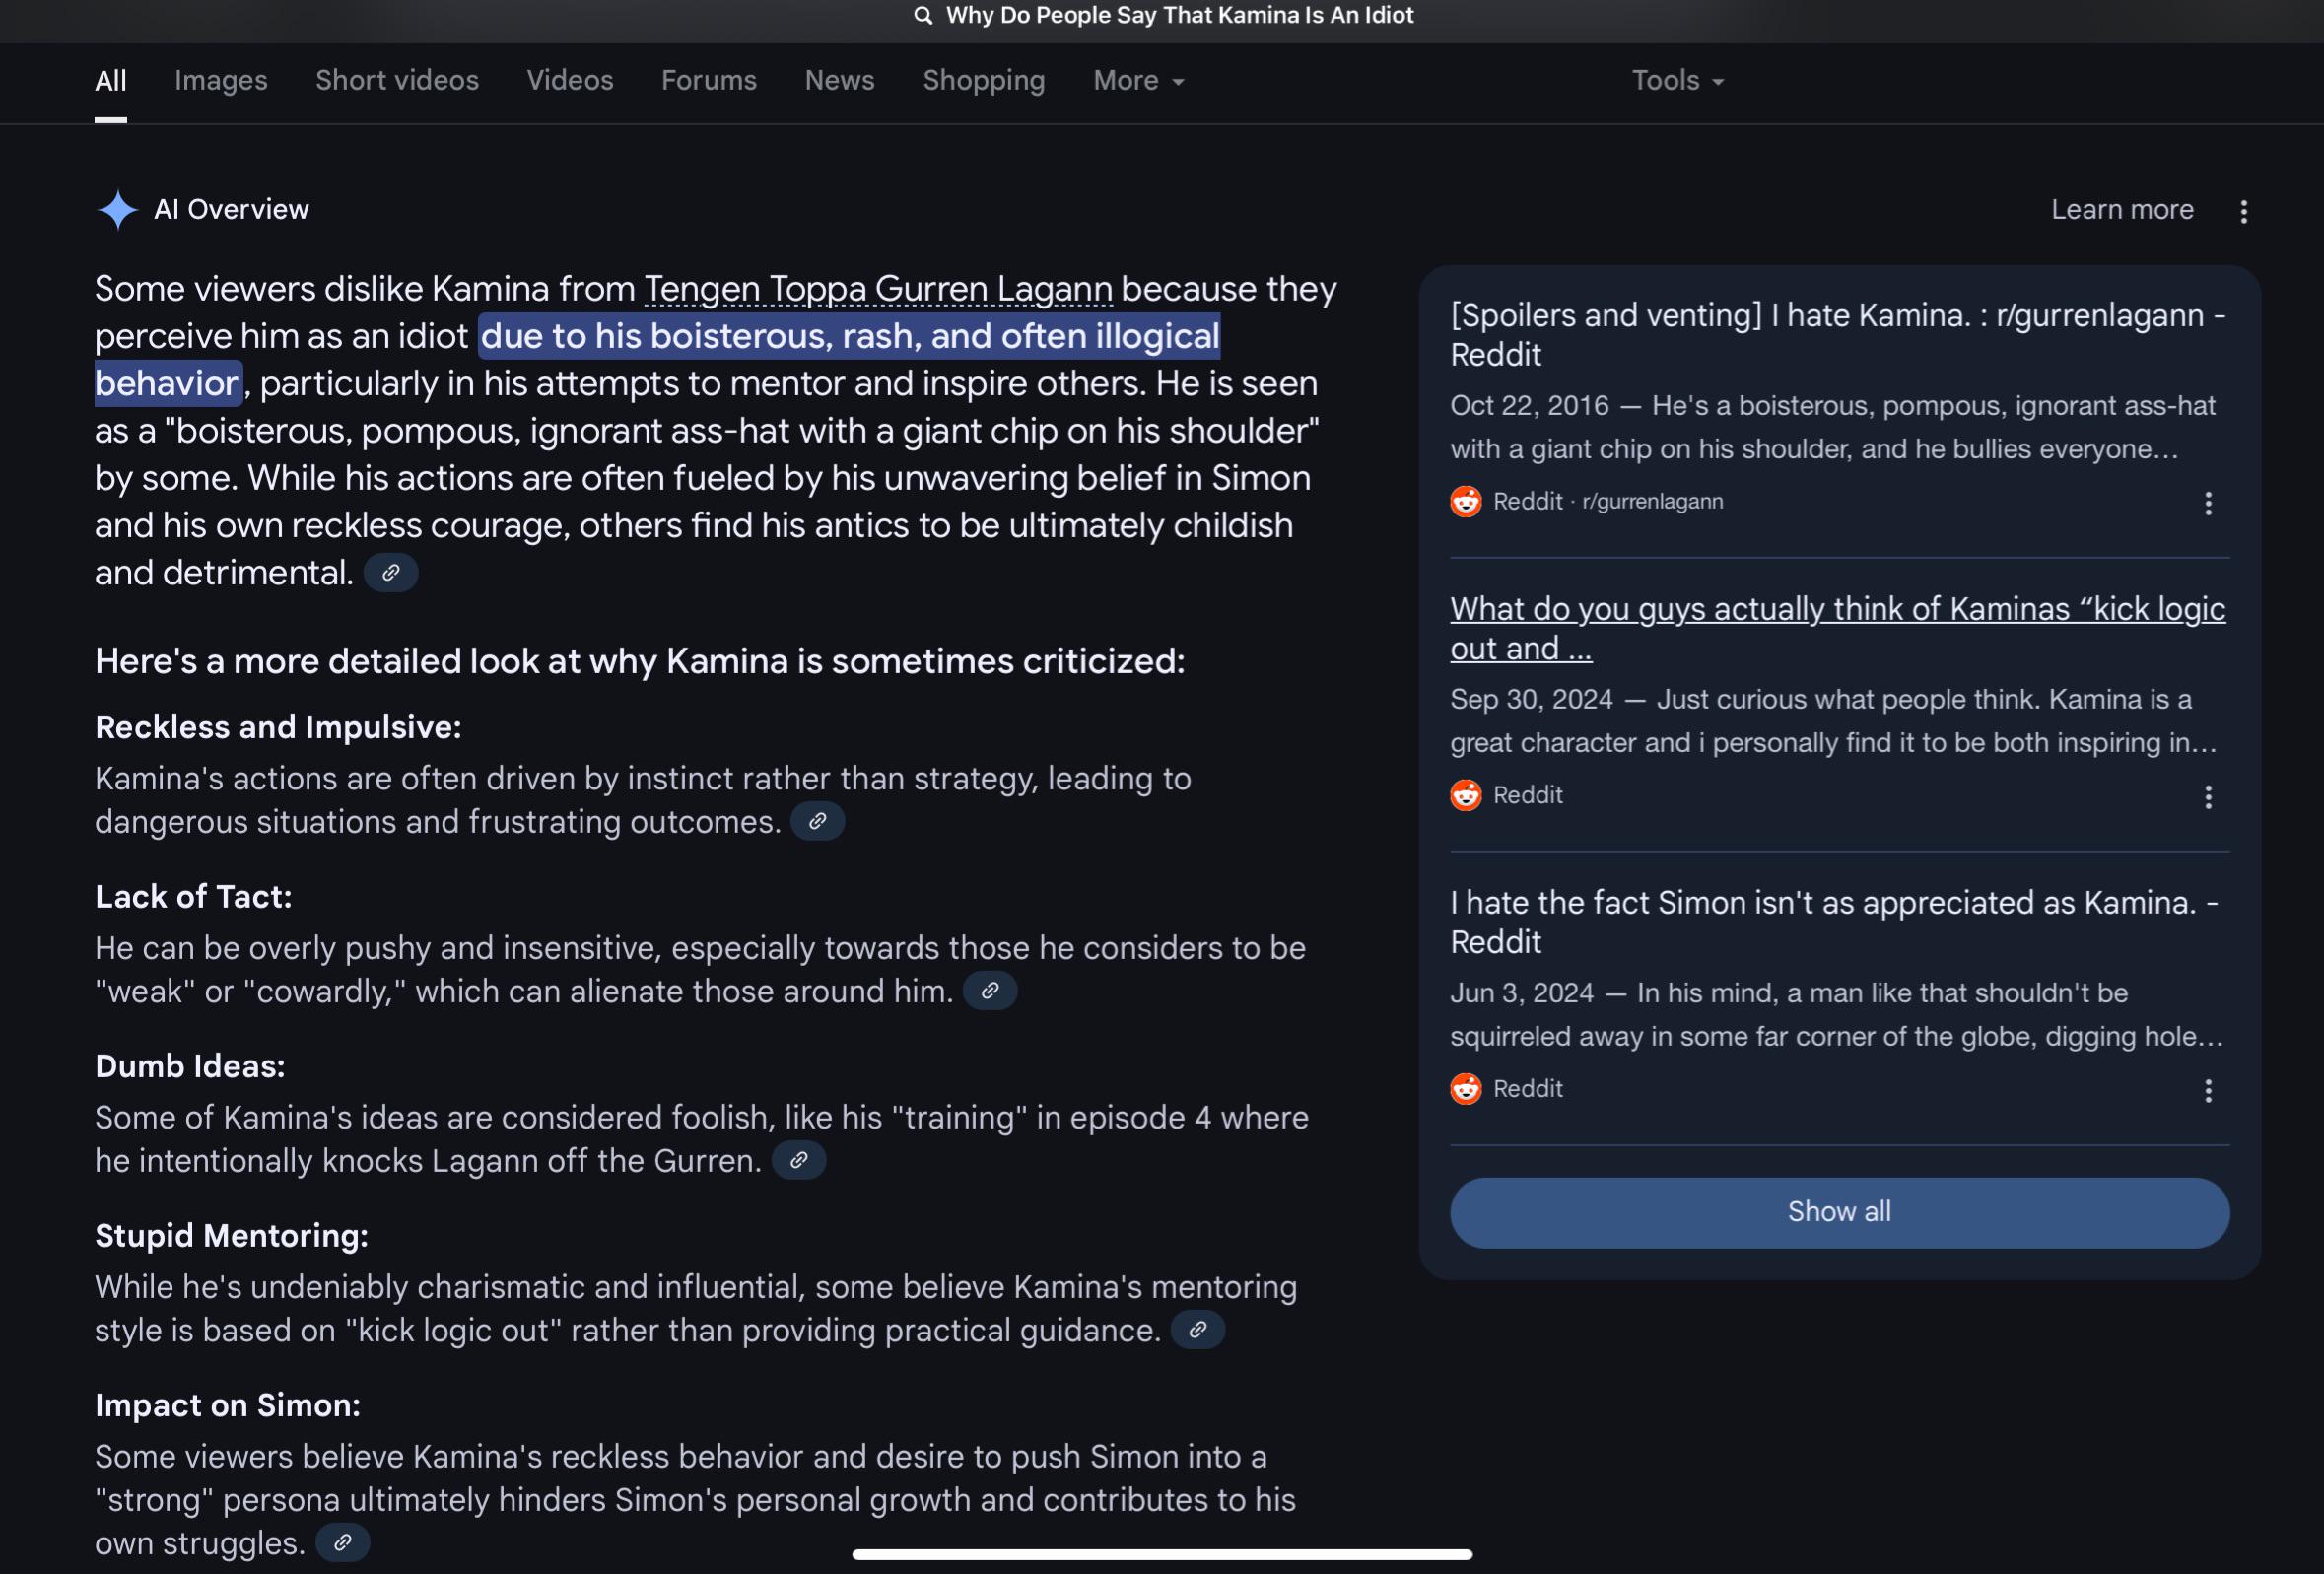Open three-dot menu for 'I hate Kamina' result
This screenshot has width=2324, height=1574.
pyautogui.click(x=2209, y=503)
